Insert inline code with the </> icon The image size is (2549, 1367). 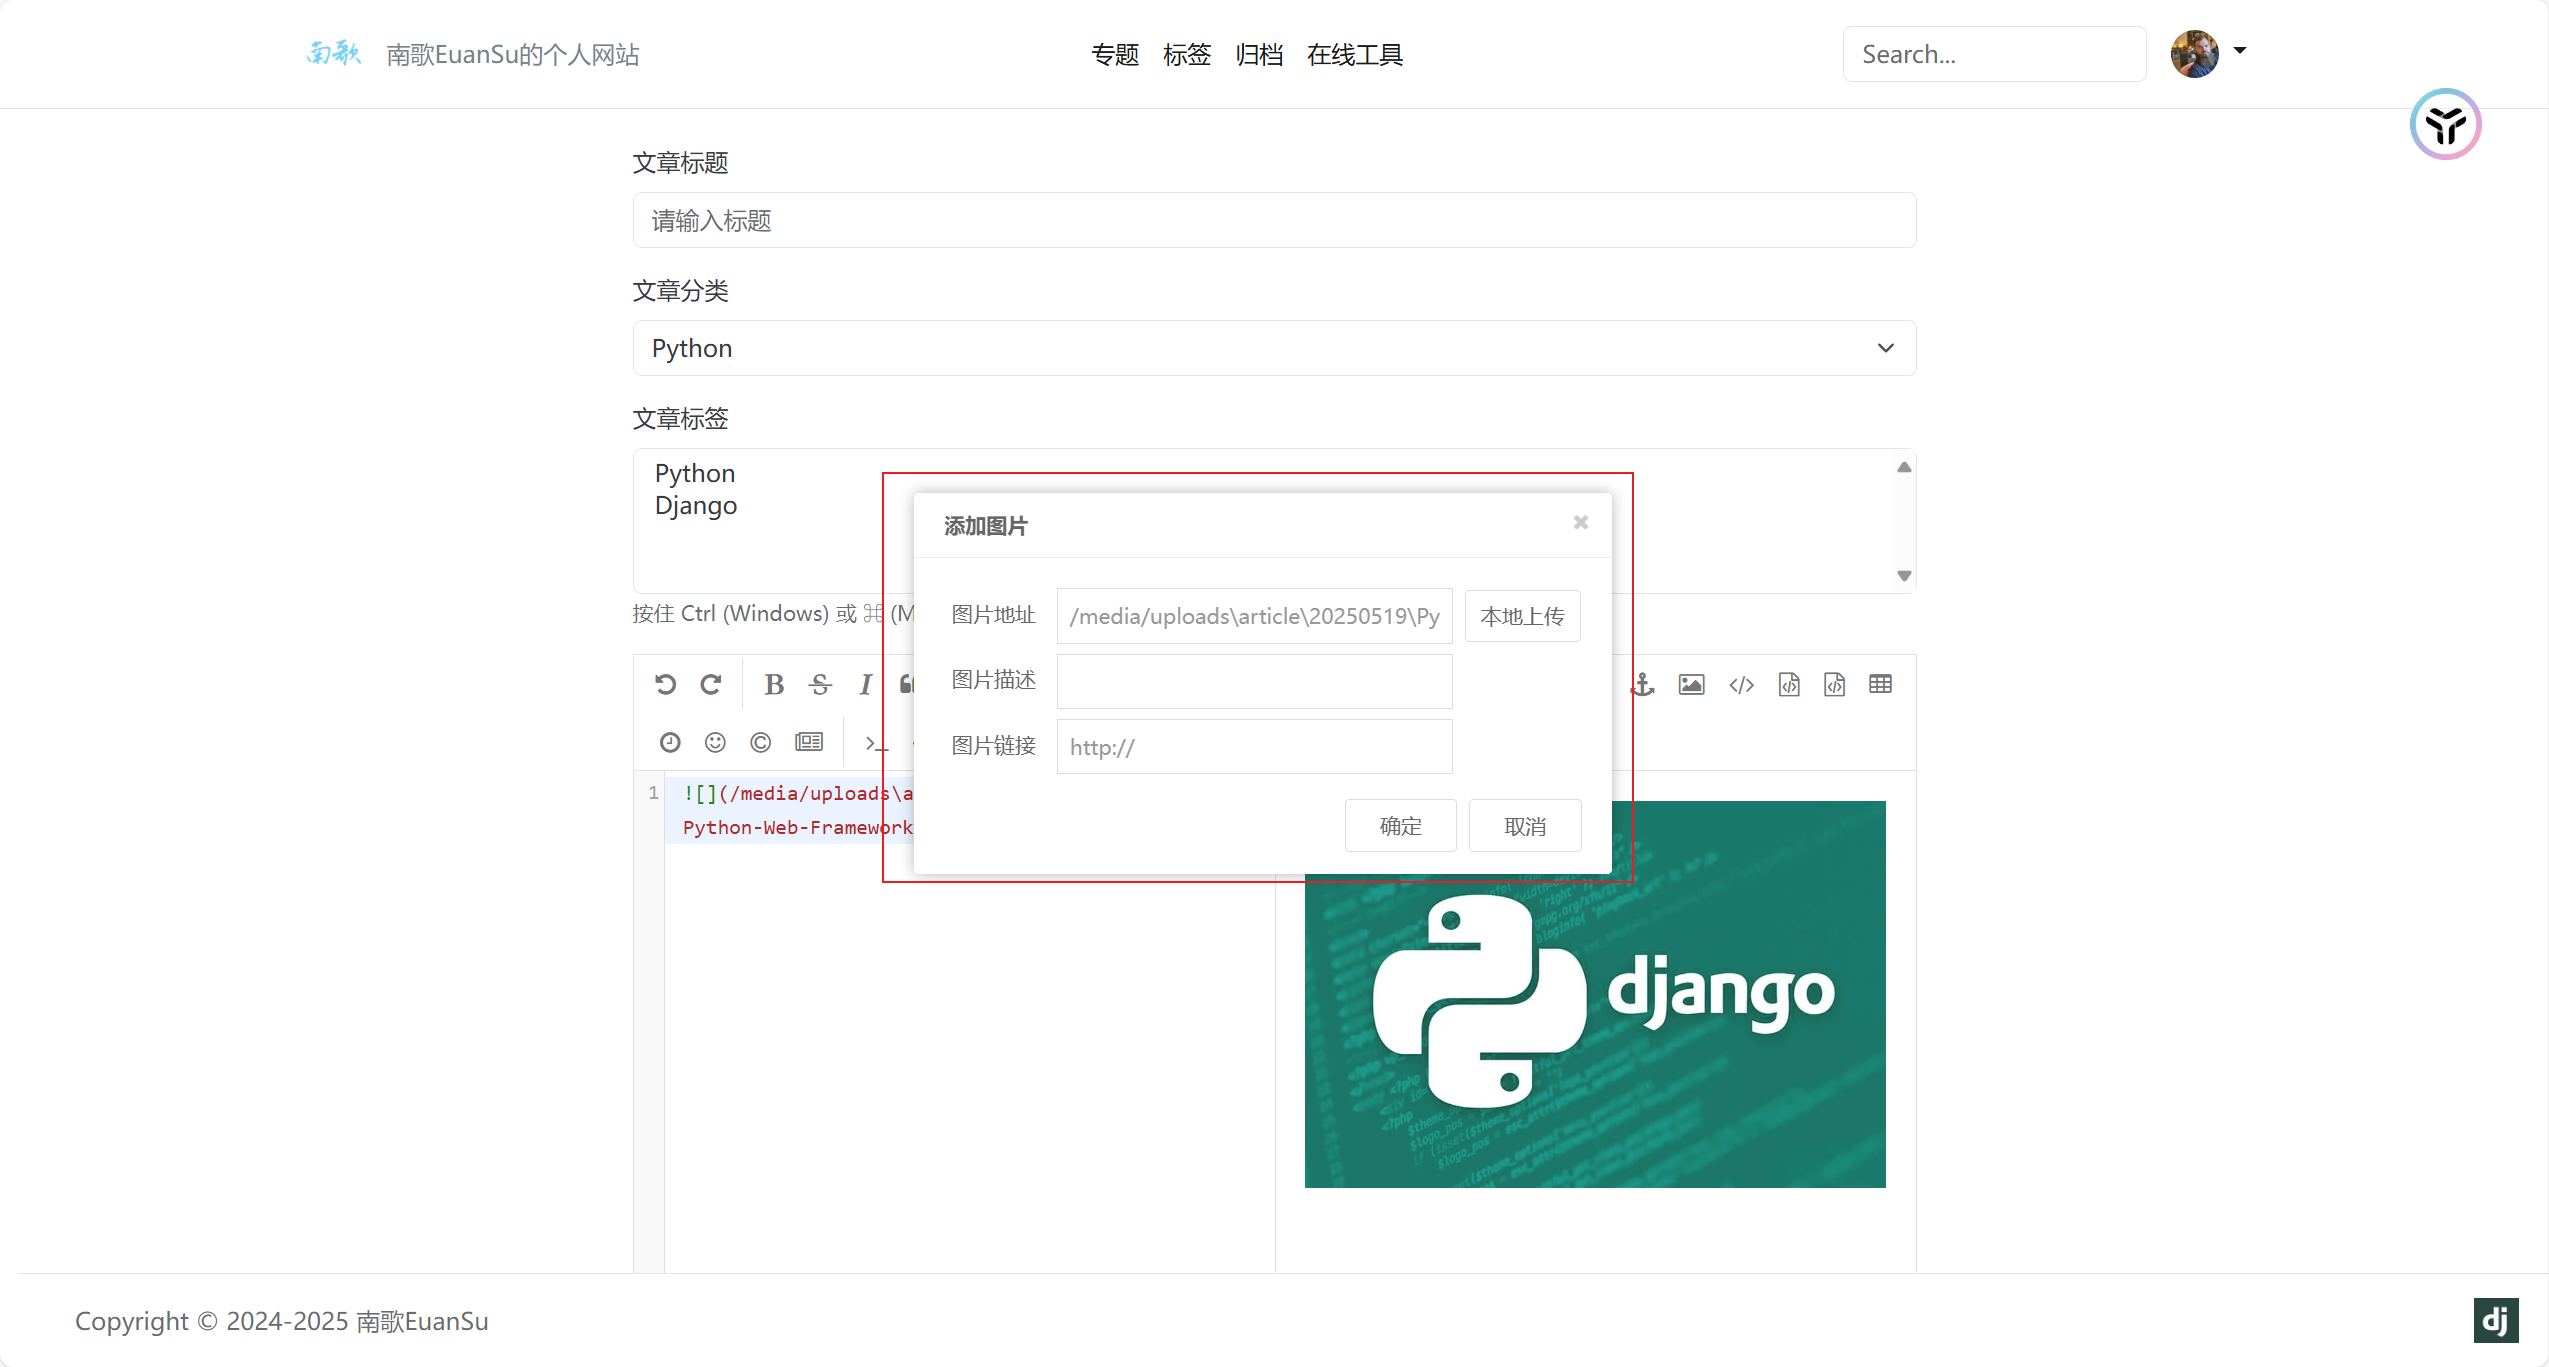[x=1741, y=684]
